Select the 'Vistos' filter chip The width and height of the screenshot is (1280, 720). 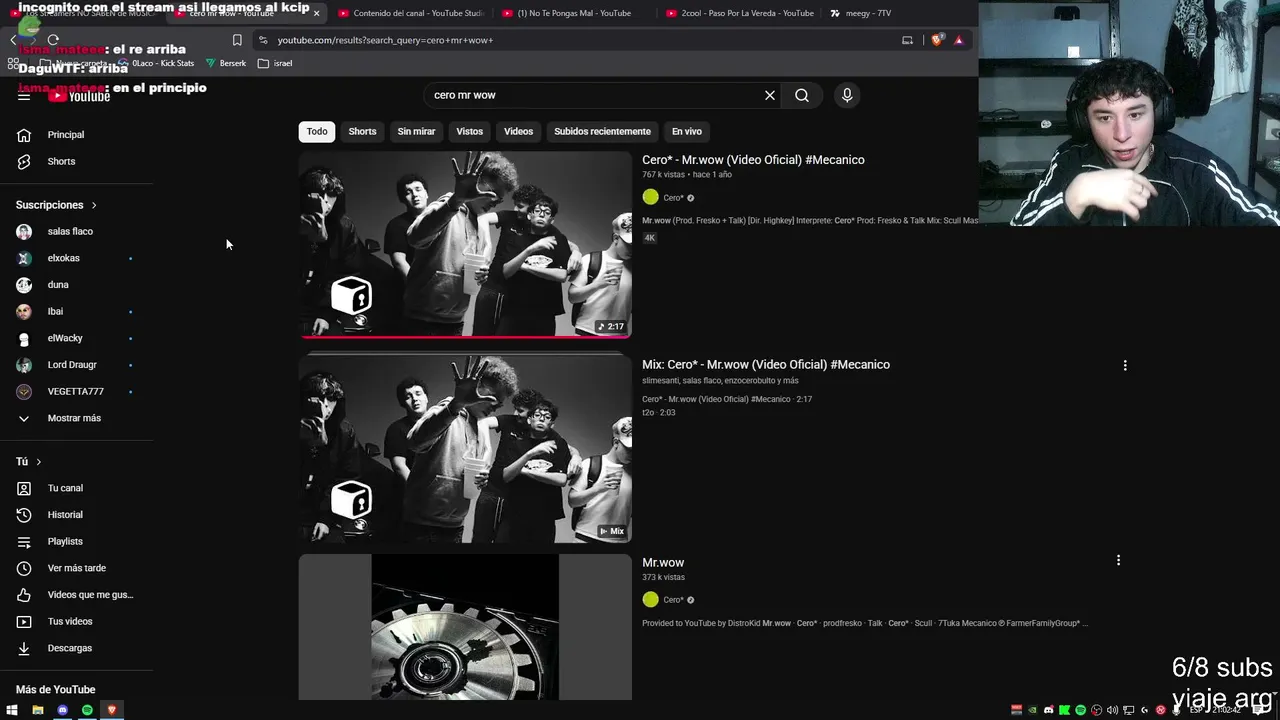(469, 131)
